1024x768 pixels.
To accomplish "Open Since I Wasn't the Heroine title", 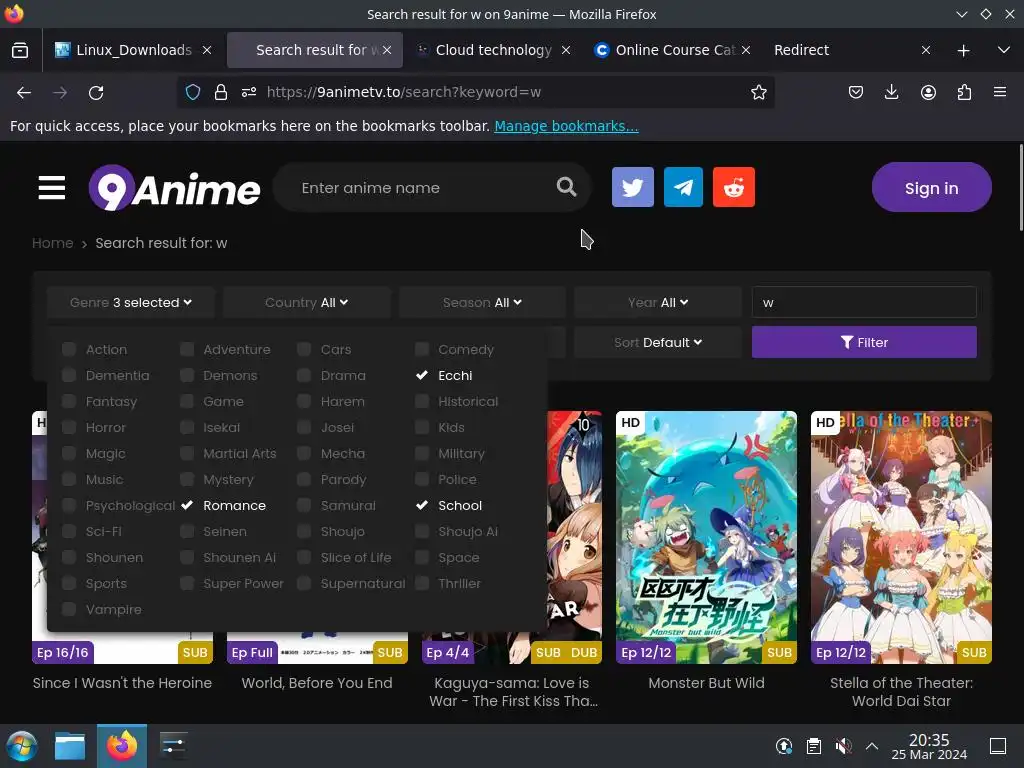I will coord(122,683).
